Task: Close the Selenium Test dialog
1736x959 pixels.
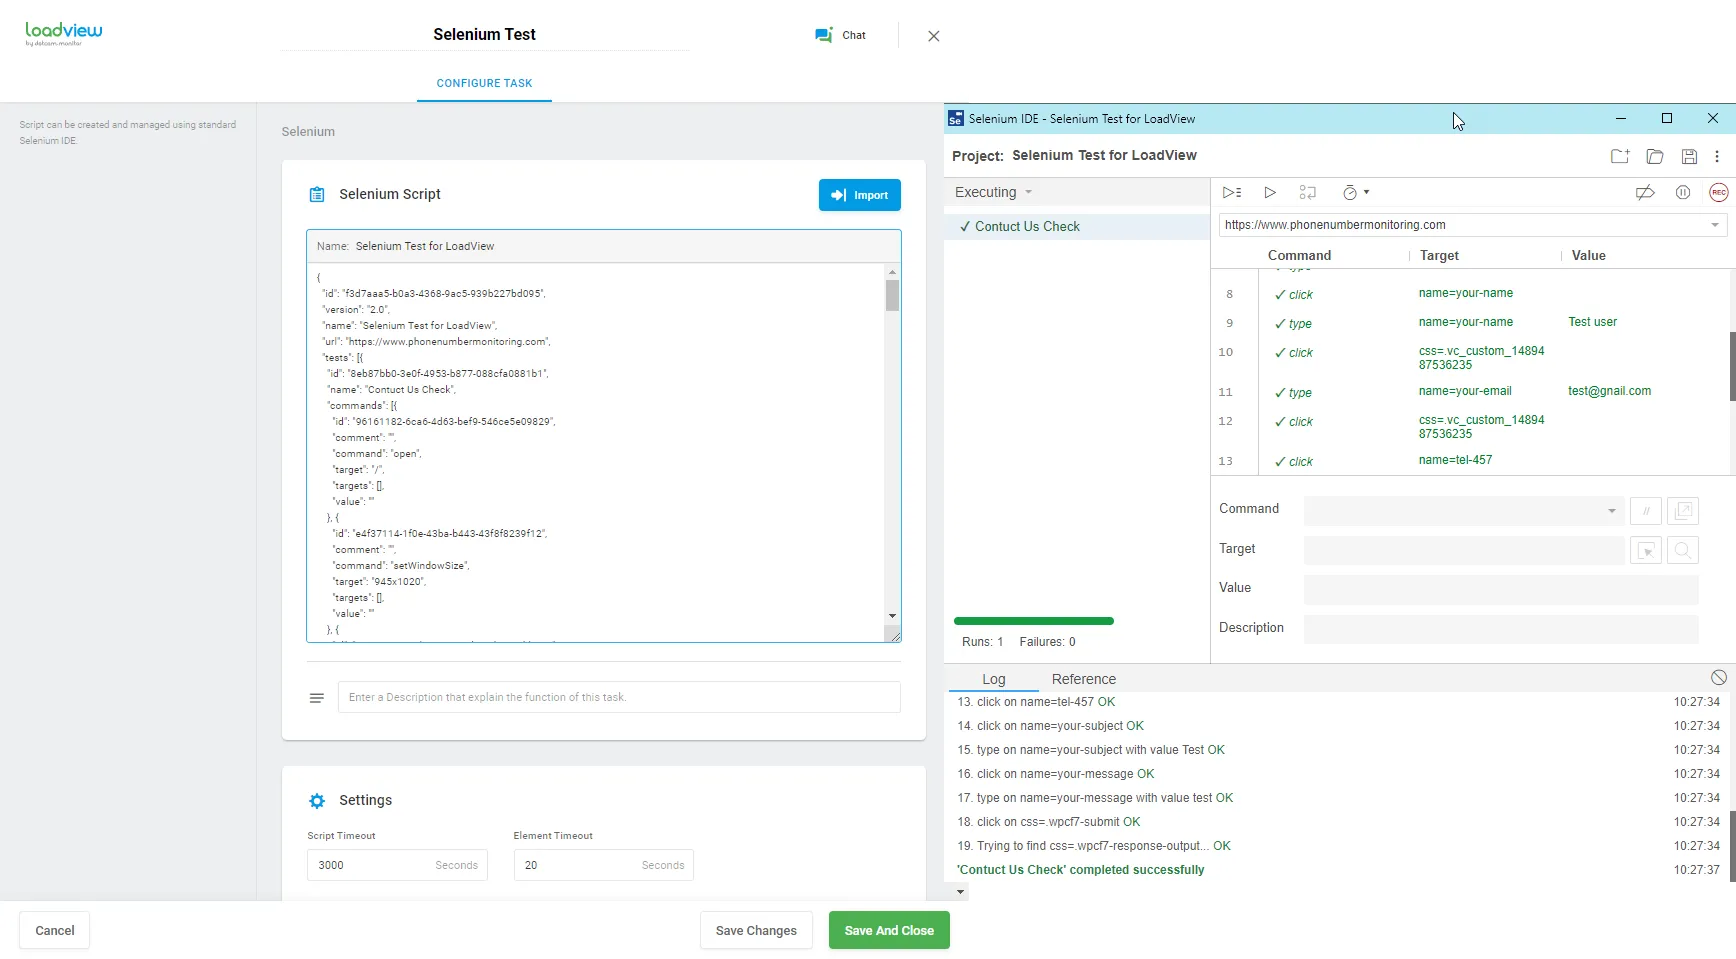Action: pyautogui.click(x=934, y=36)
